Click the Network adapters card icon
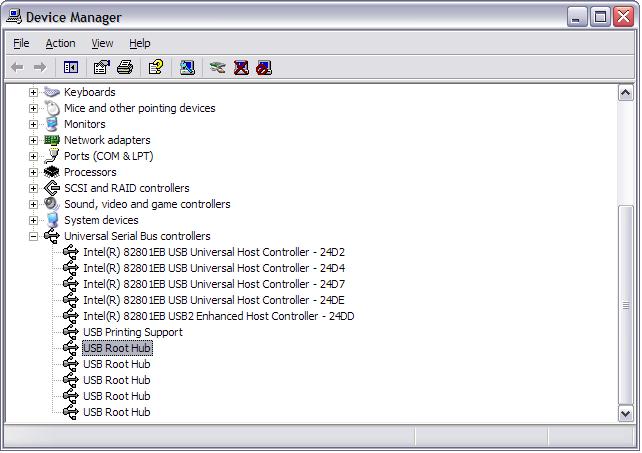 pyautogui.click(x=52, y=140)
